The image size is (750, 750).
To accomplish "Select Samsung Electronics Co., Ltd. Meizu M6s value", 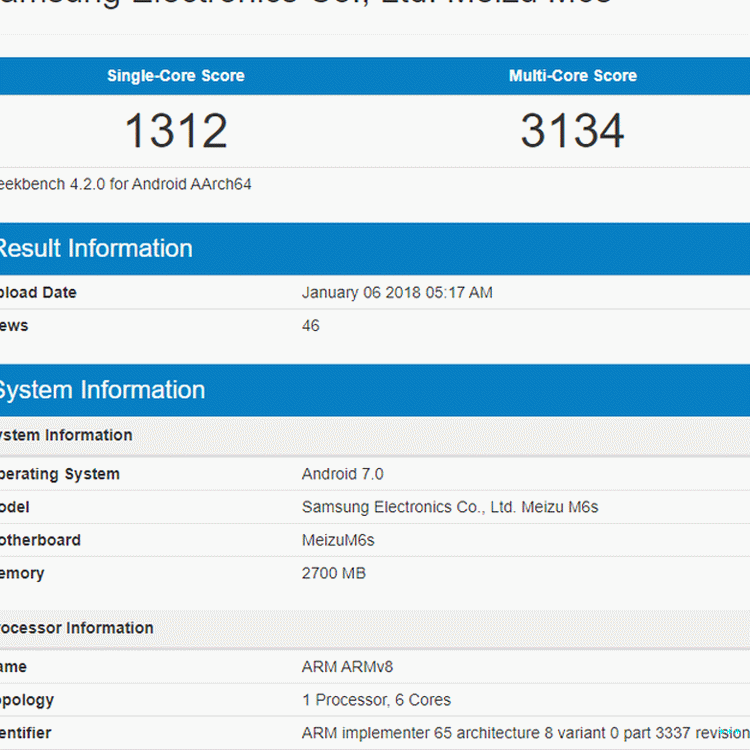I will (450, 507).
